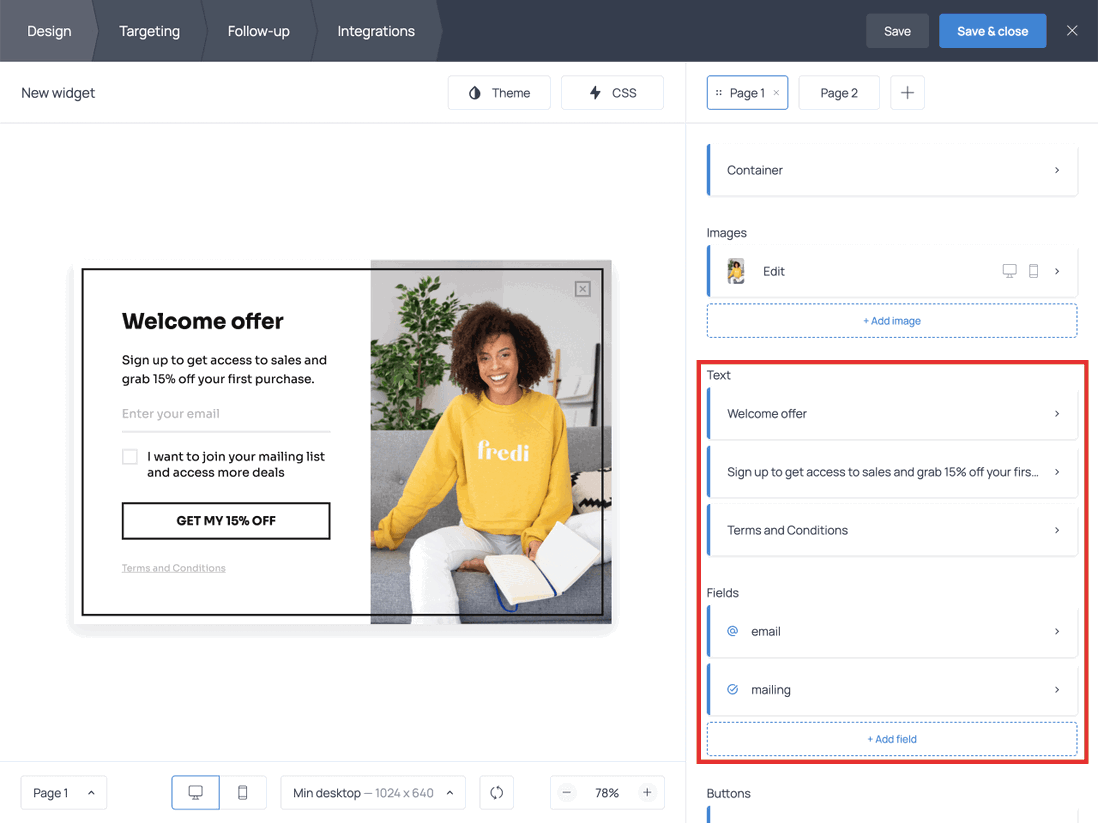This screenshot has width=1098, height=823.
Task: Open the Min desktop resolution dropdown
Action: tap(372, 792)
